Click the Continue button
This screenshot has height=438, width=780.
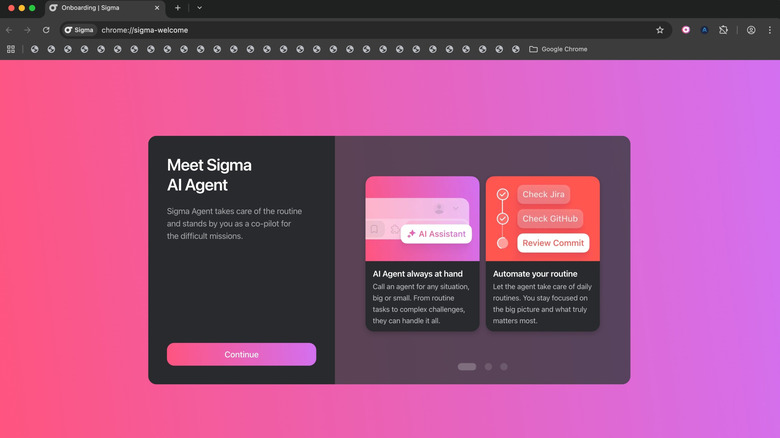241,354
